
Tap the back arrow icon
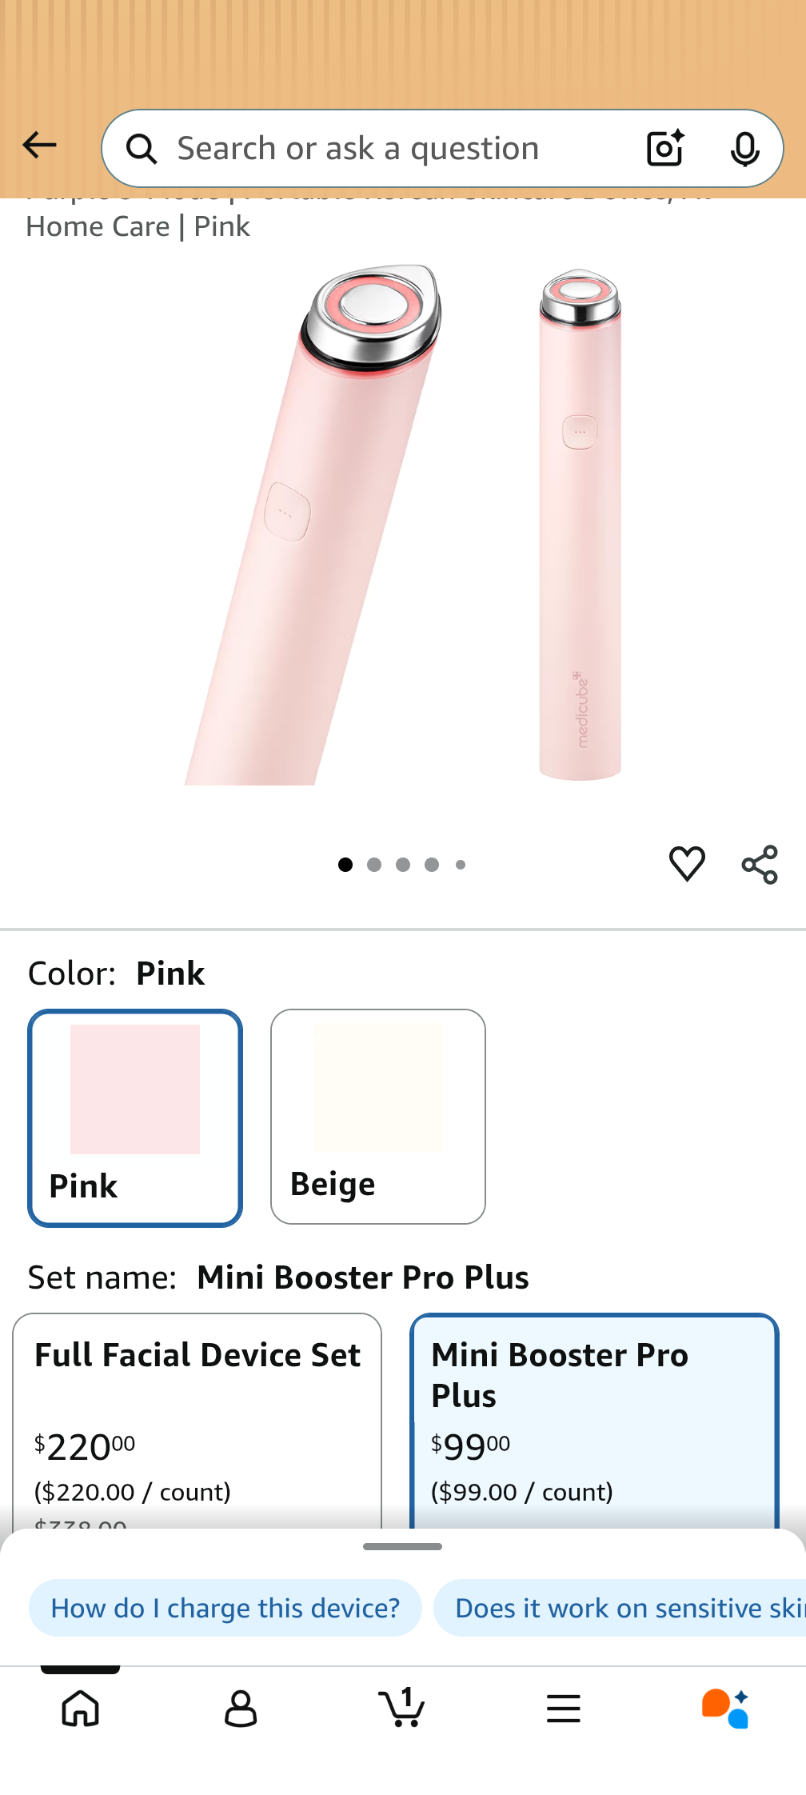pos(40,146)
